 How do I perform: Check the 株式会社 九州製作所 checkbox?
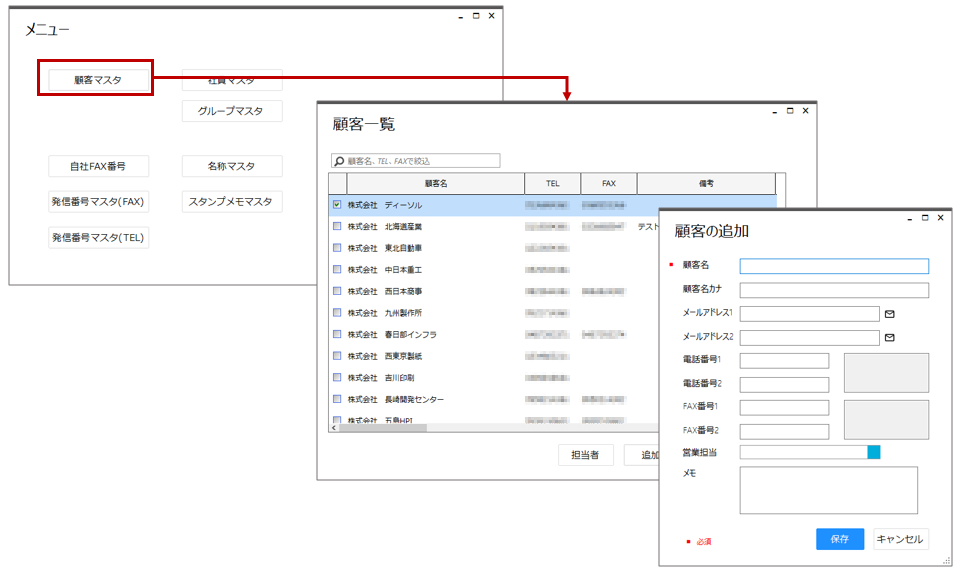pyautogui.click(x=337, y=312)
